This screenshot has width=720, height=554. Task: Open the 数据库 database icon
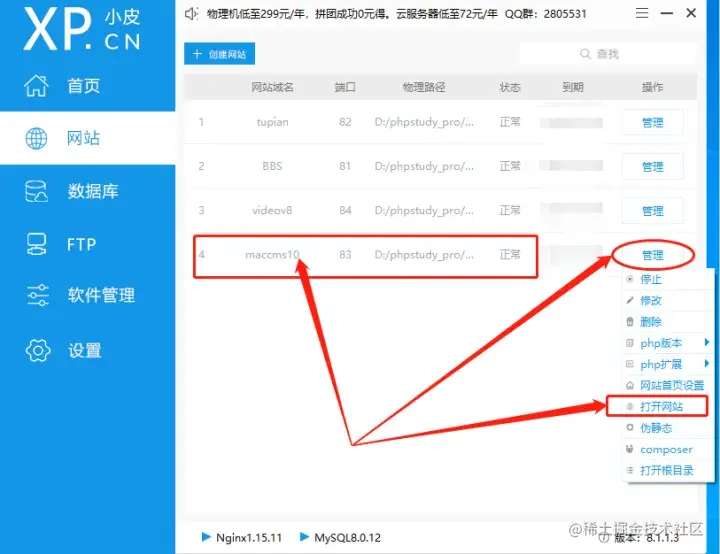(x=36, y=192)
